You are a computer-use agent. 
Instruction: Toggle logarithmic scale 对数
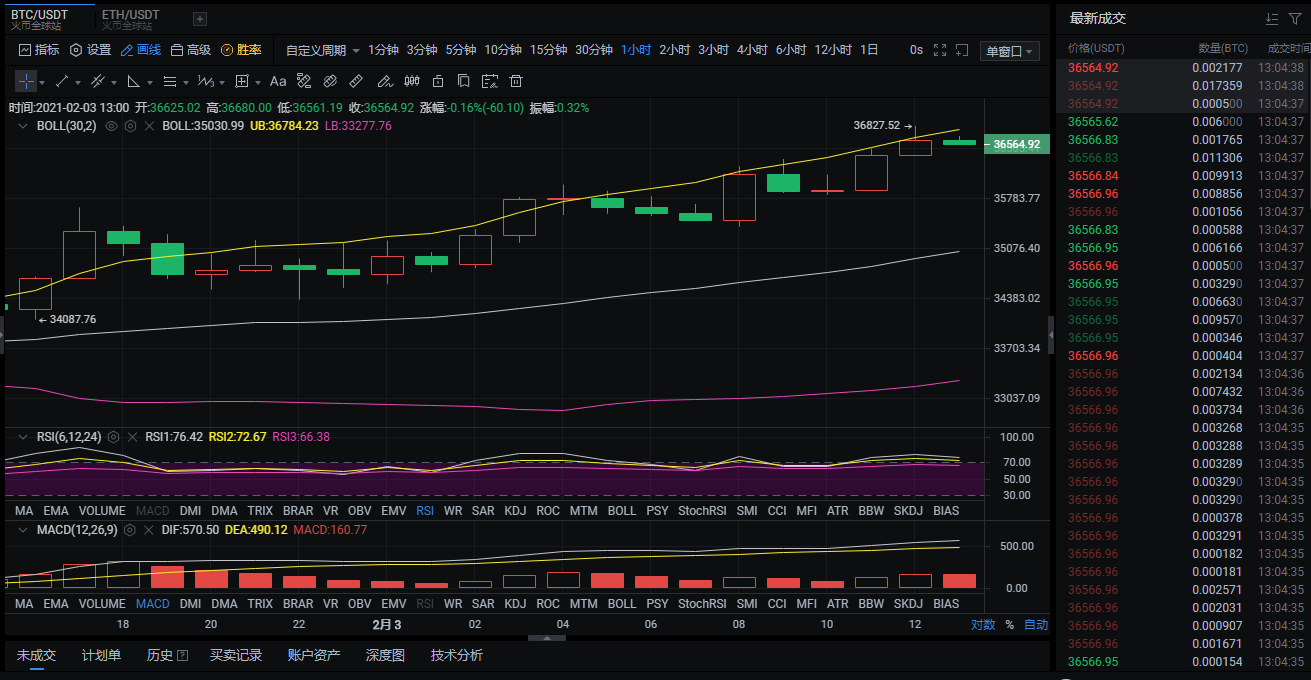[982, 625]
